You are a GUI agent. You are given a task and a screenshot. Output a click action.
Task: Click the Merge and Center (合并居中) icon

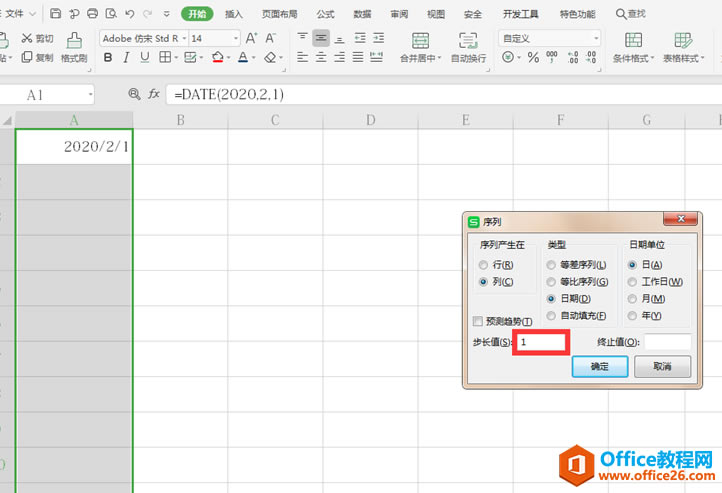pos(421,40)
